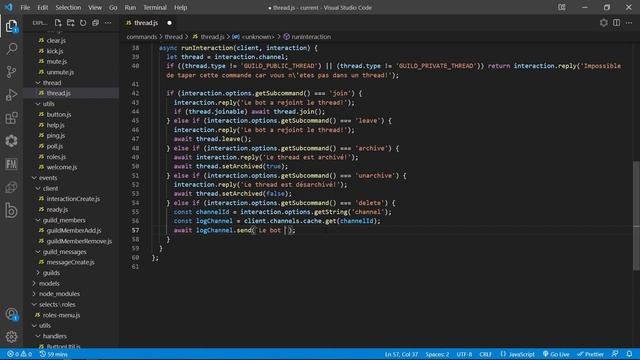The image size is (640, 360).
Task: Click the commands breadcrumb
Action: pyautogui.click(x=141, y=37)
